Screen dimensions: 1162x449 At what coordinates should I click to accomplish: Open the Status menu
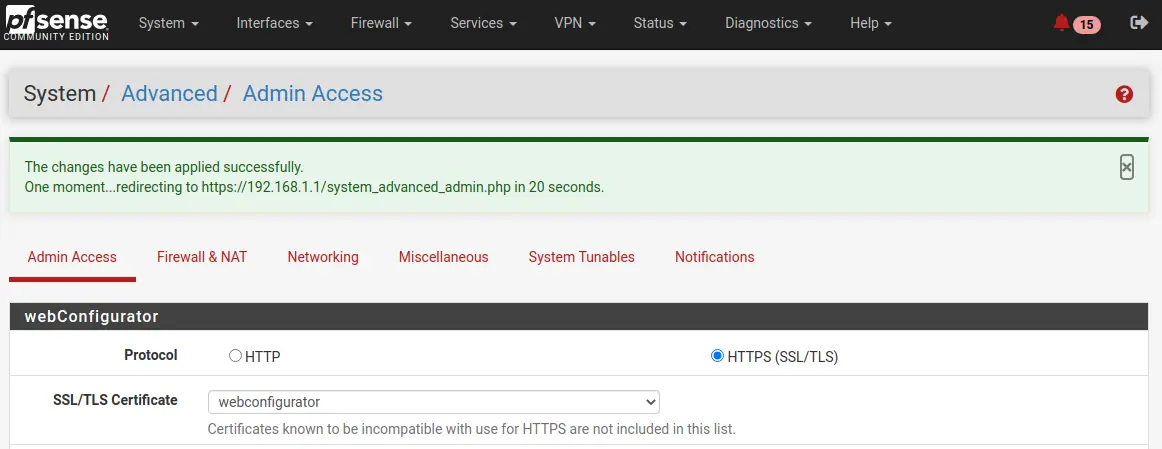point(660,23)
